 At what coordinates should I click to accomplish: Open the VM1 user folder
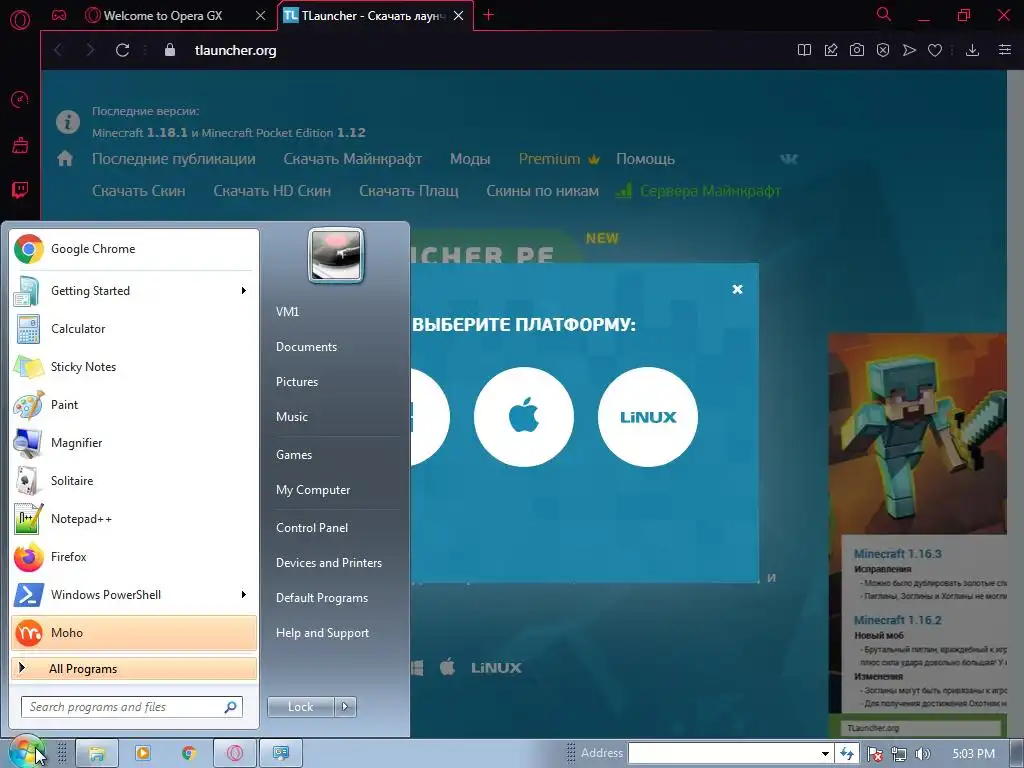tap(287, 312)
